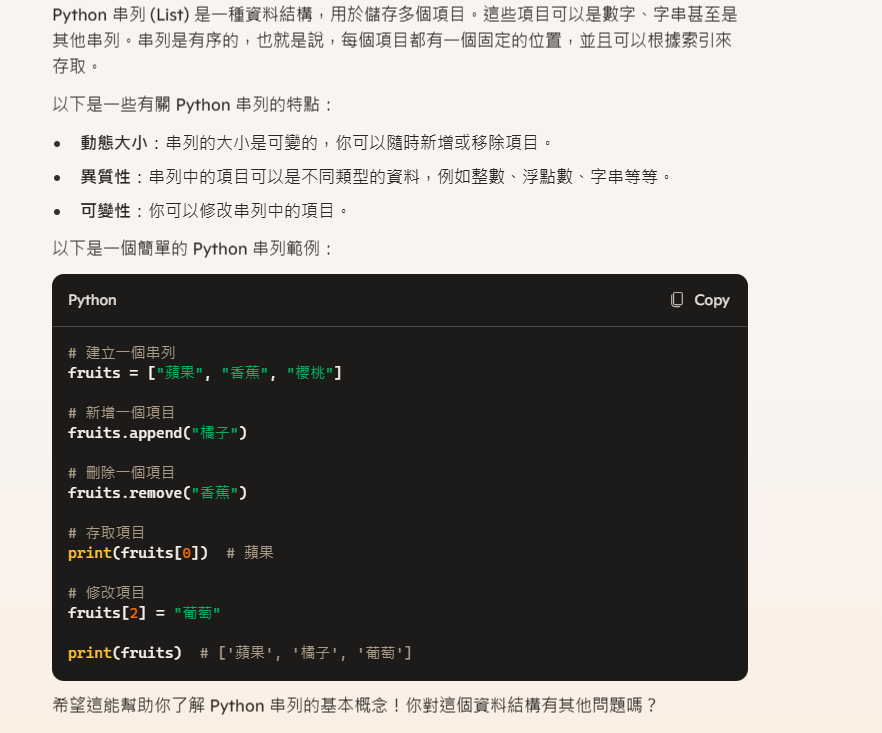Screen dimensions: 882x733
Task: Click the fruits[2] assignment line
Action: pos(144,613)
